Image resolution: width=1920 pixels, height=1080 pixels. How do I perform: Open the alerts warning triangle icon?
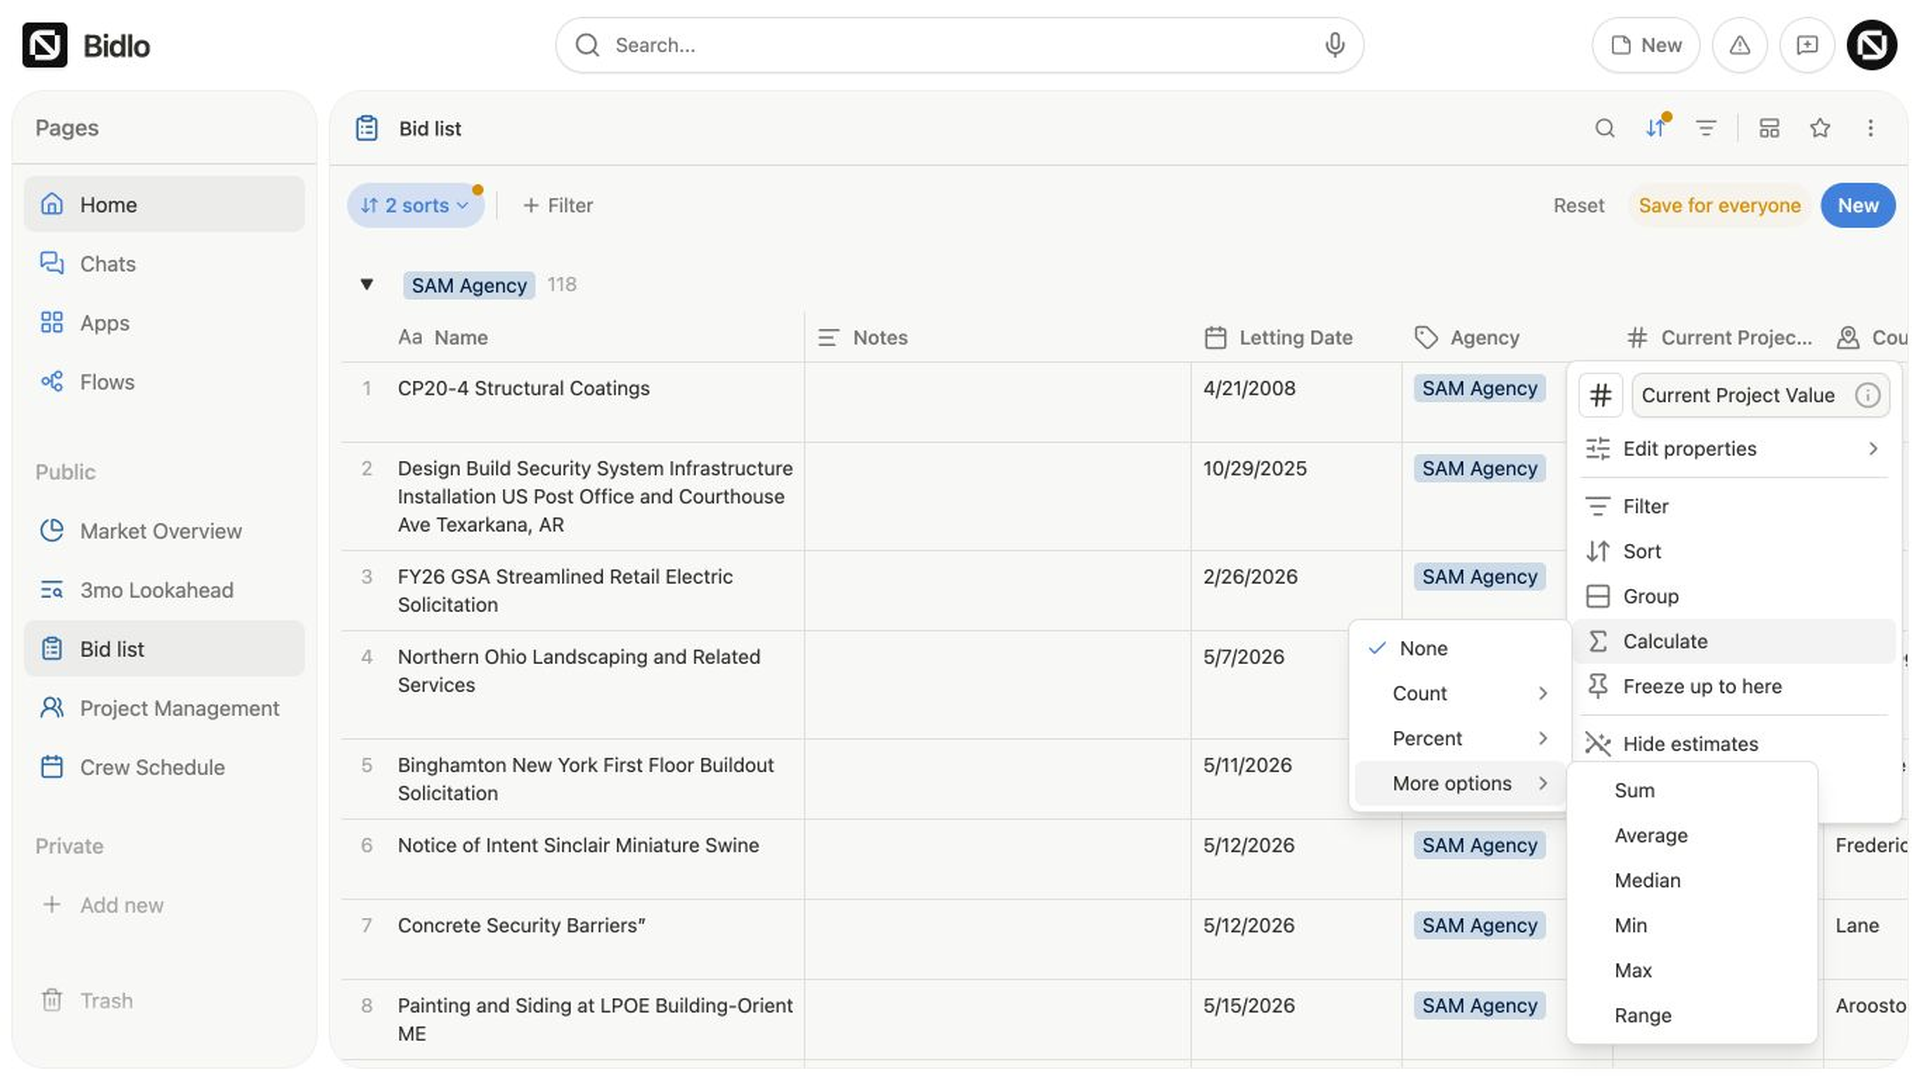[x=1740, y=45]
